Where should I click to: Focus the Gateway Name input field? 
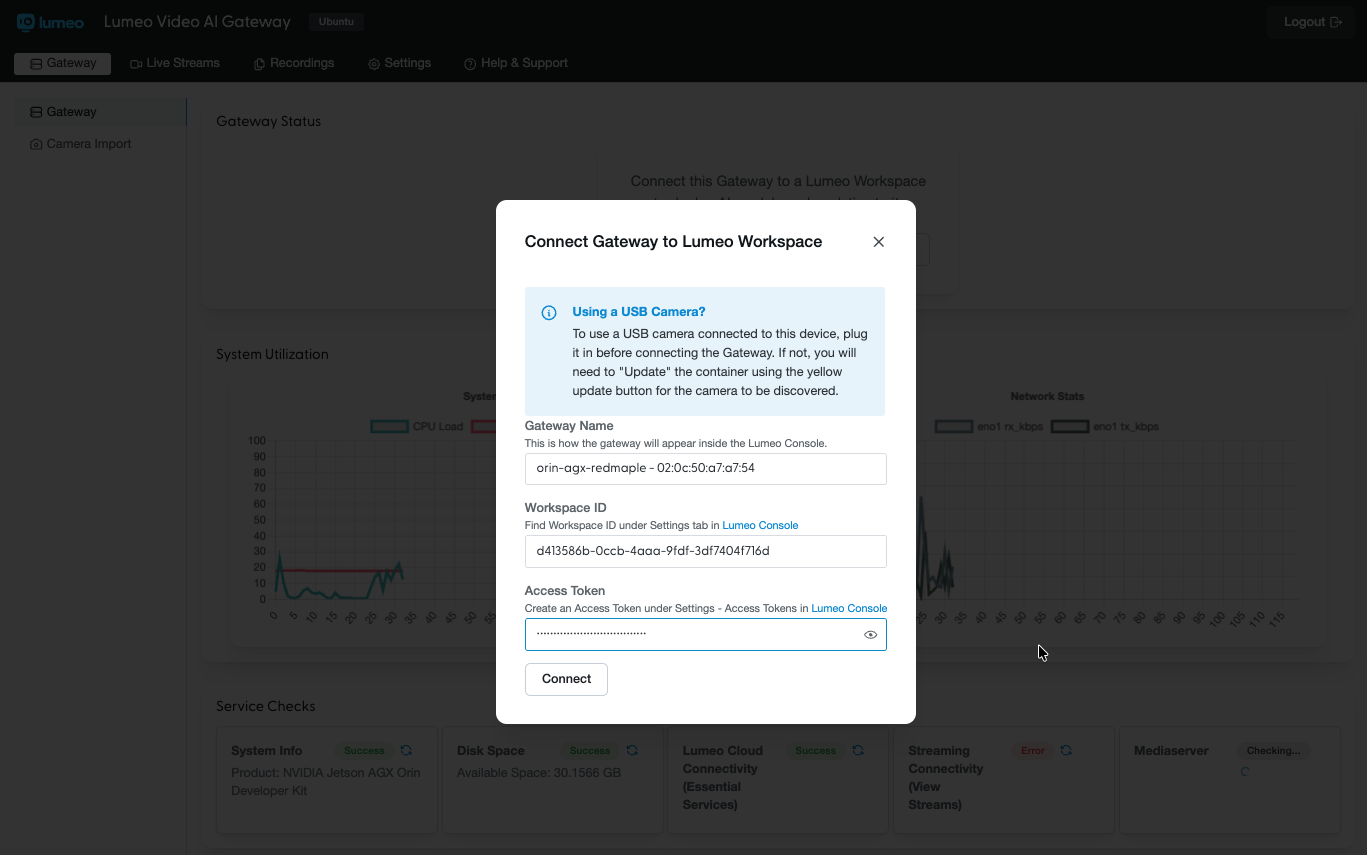(x=706, y=469)
